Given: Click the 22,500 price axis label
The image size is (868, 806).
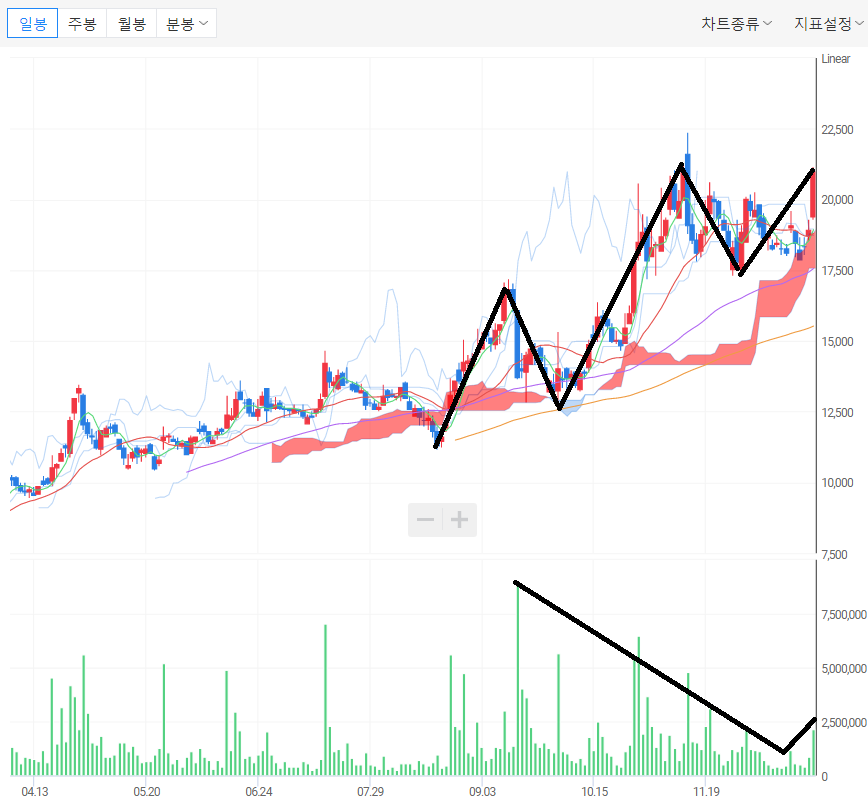Looking at the screenshot, I should (837, 130).
